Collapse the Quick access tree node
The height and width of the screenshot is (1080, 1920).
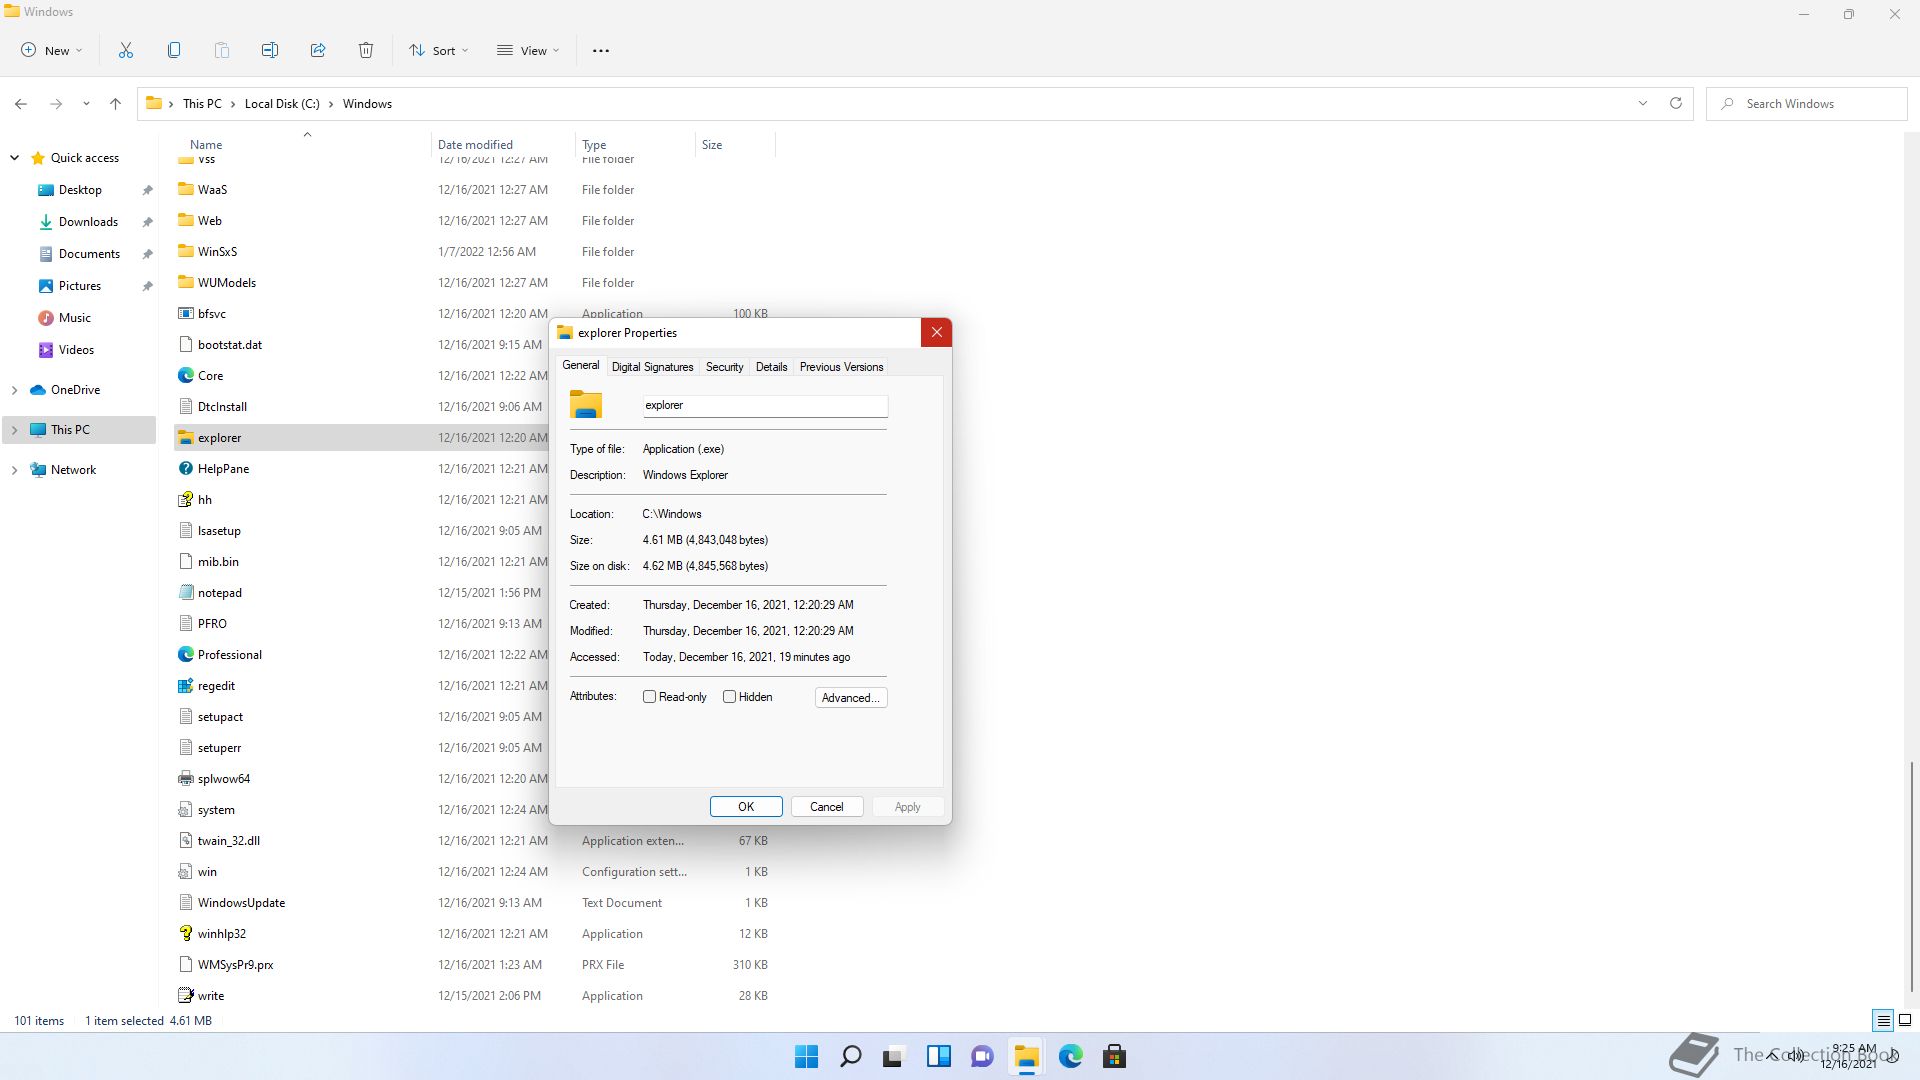[x=15, y=158]
